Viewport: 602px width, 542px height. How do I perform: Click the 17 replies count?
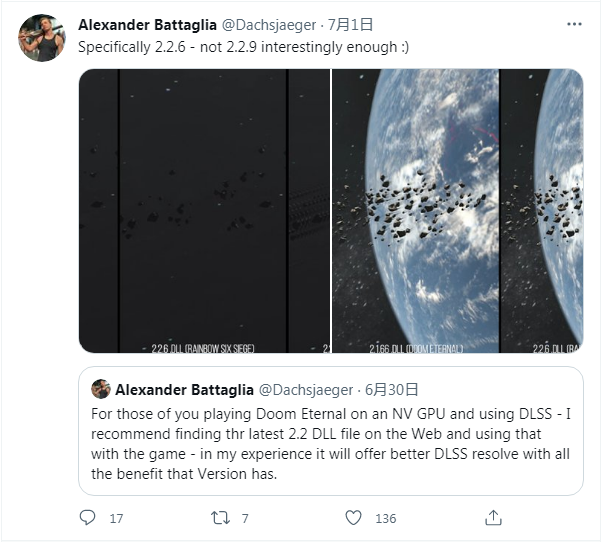116,518
